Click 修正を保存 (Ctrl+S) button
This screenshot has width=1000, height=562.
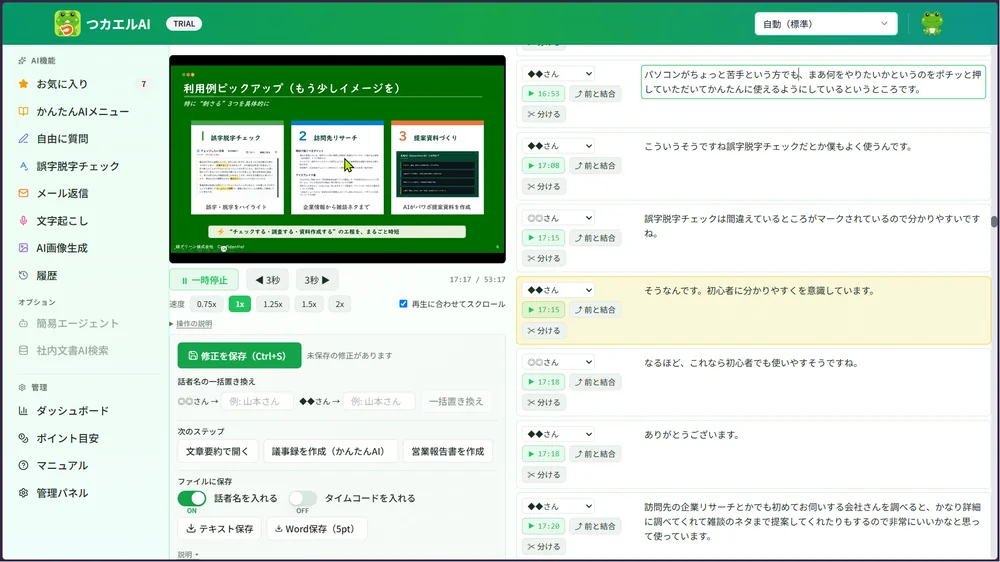pyautogui.click(x=239, y=356)
